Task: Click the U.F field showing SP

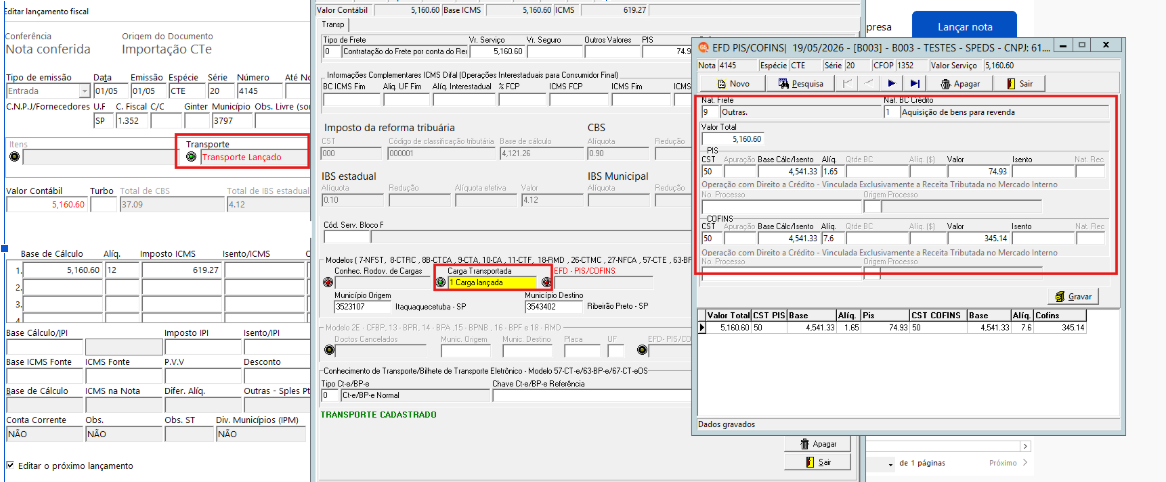Action: [x=102, y=120]
